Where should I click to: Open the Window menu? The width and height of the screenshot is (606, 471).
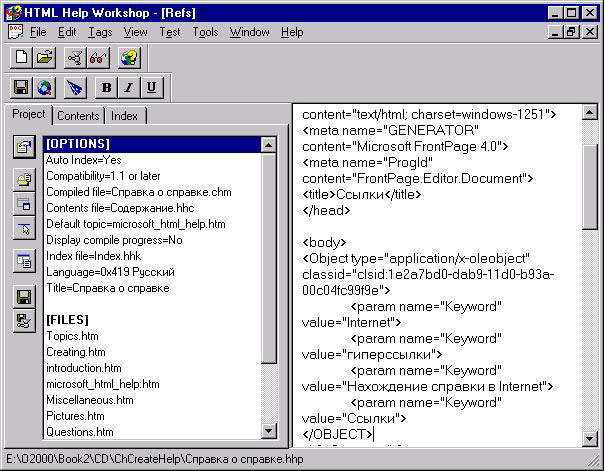249,32
